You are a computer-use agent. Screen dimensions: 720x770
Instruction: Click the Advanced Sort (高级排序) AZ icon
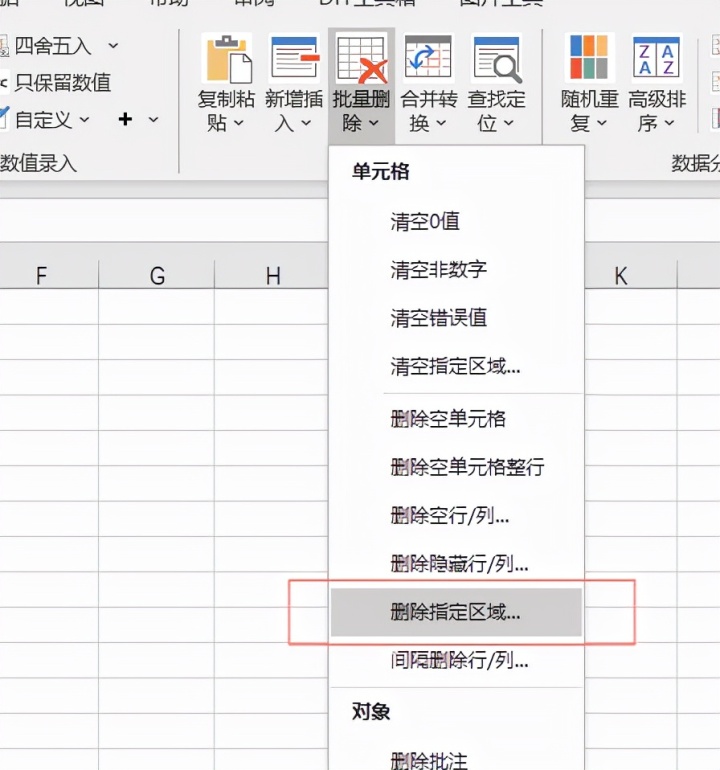coord(657,58)
